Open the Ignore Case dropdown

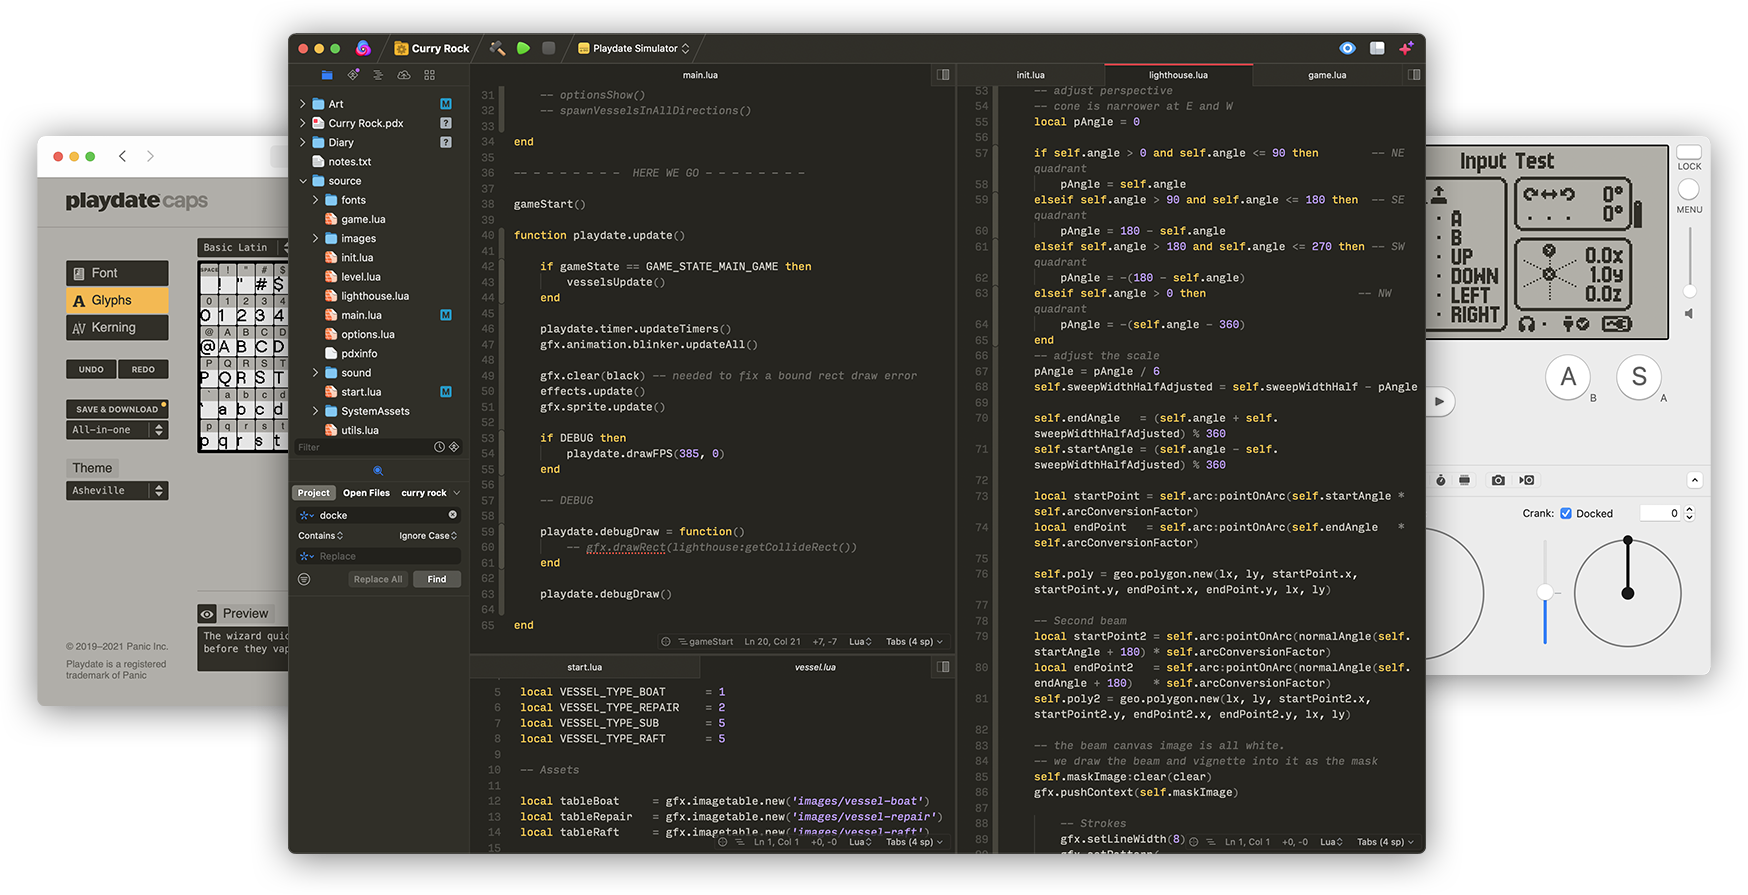point(428,536)
